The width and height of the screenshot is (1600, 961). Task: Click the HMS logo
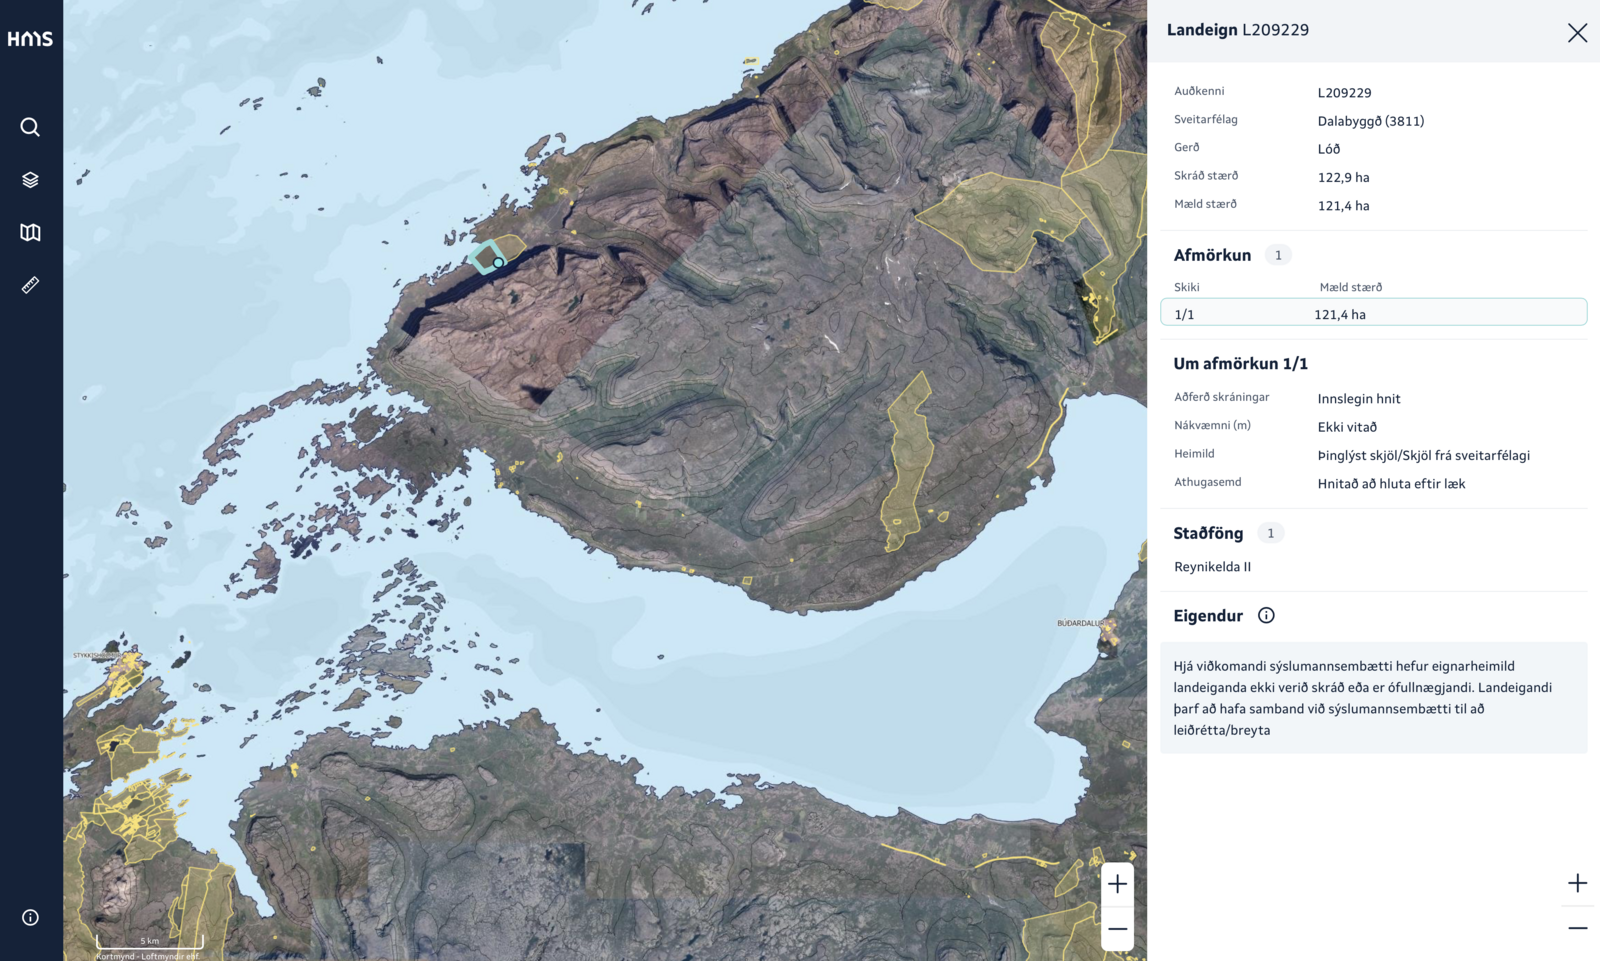tap(30, 39)
